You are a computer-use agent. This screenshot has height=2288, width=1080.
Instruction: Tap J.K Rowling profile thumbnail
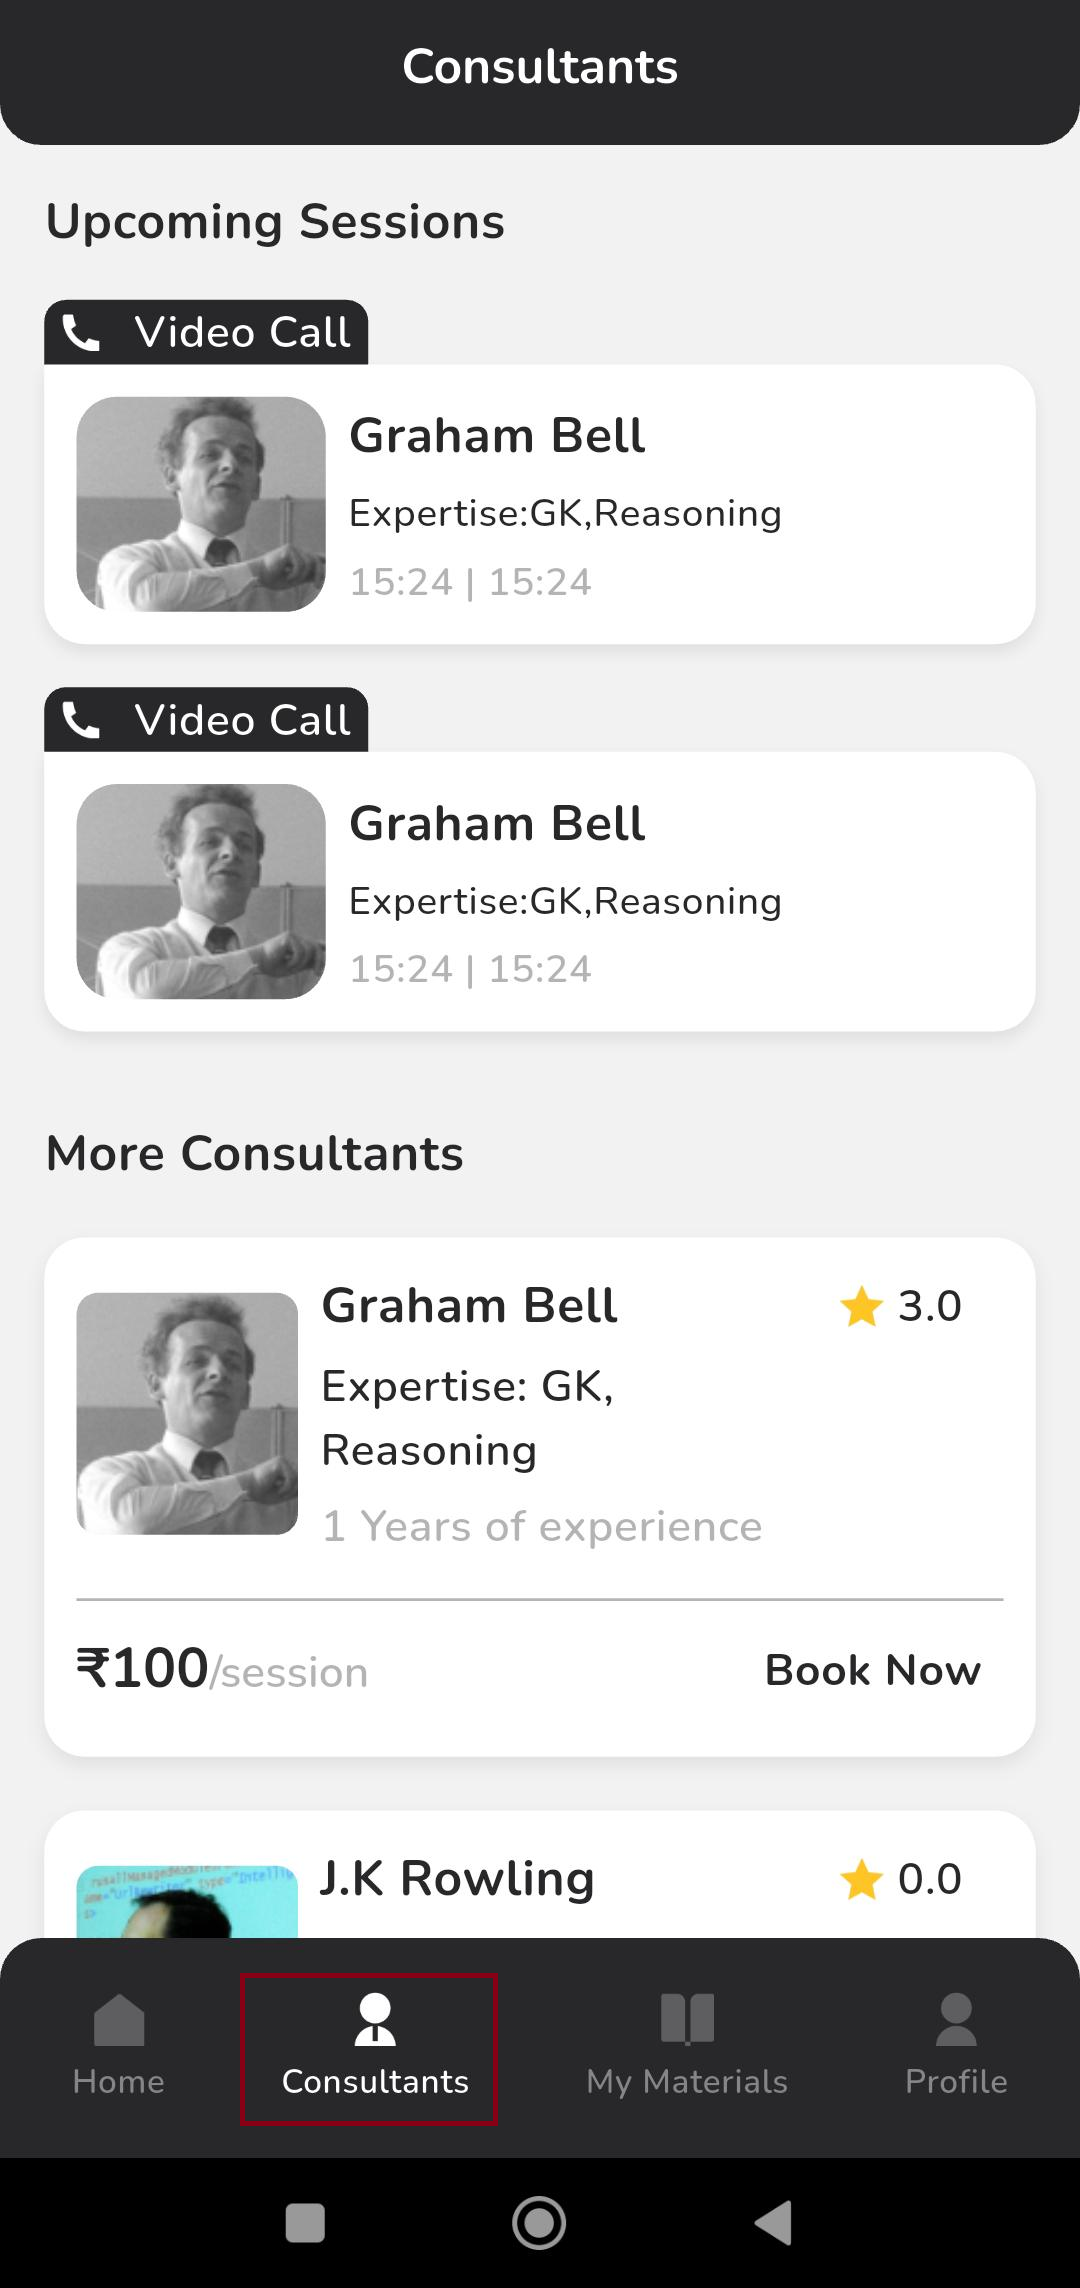coord(187,1902)
